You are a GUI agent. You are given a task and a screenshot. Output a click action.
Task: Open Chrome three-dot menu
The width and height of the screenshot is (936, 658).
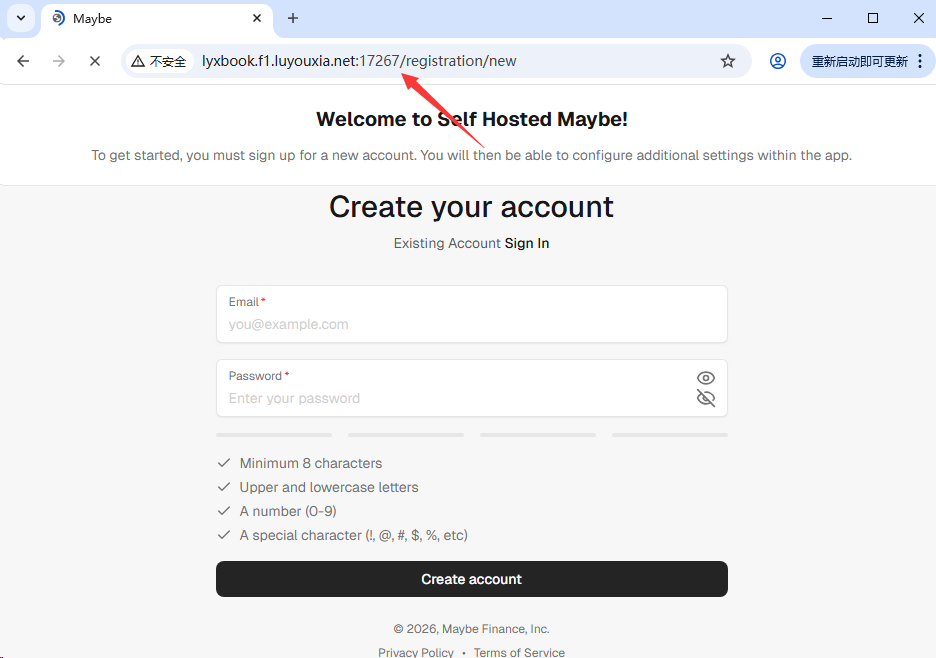pos(920,61)
